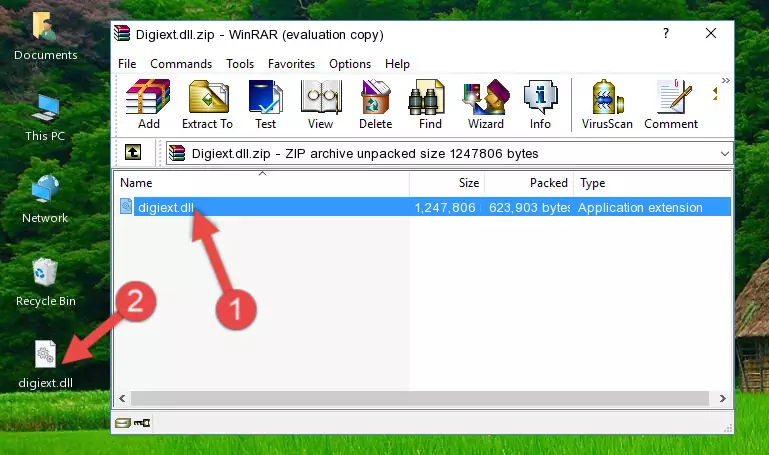Run Test on the archive

tap(265, 104)
